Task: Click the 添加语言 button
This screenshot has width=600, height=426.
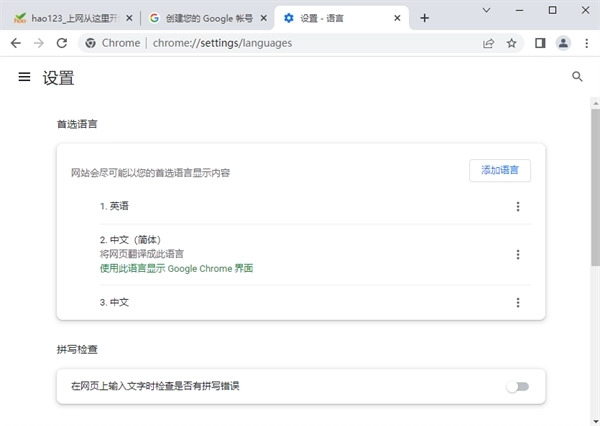Action: click(499, 170)
